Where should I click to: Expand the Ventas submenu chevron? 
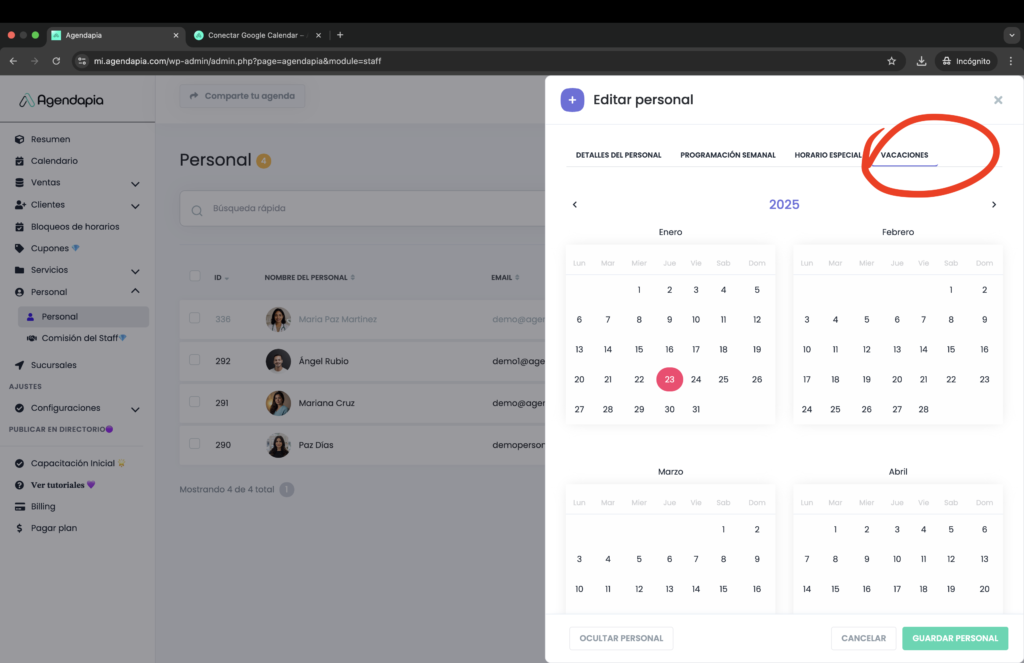click(135, 183)
